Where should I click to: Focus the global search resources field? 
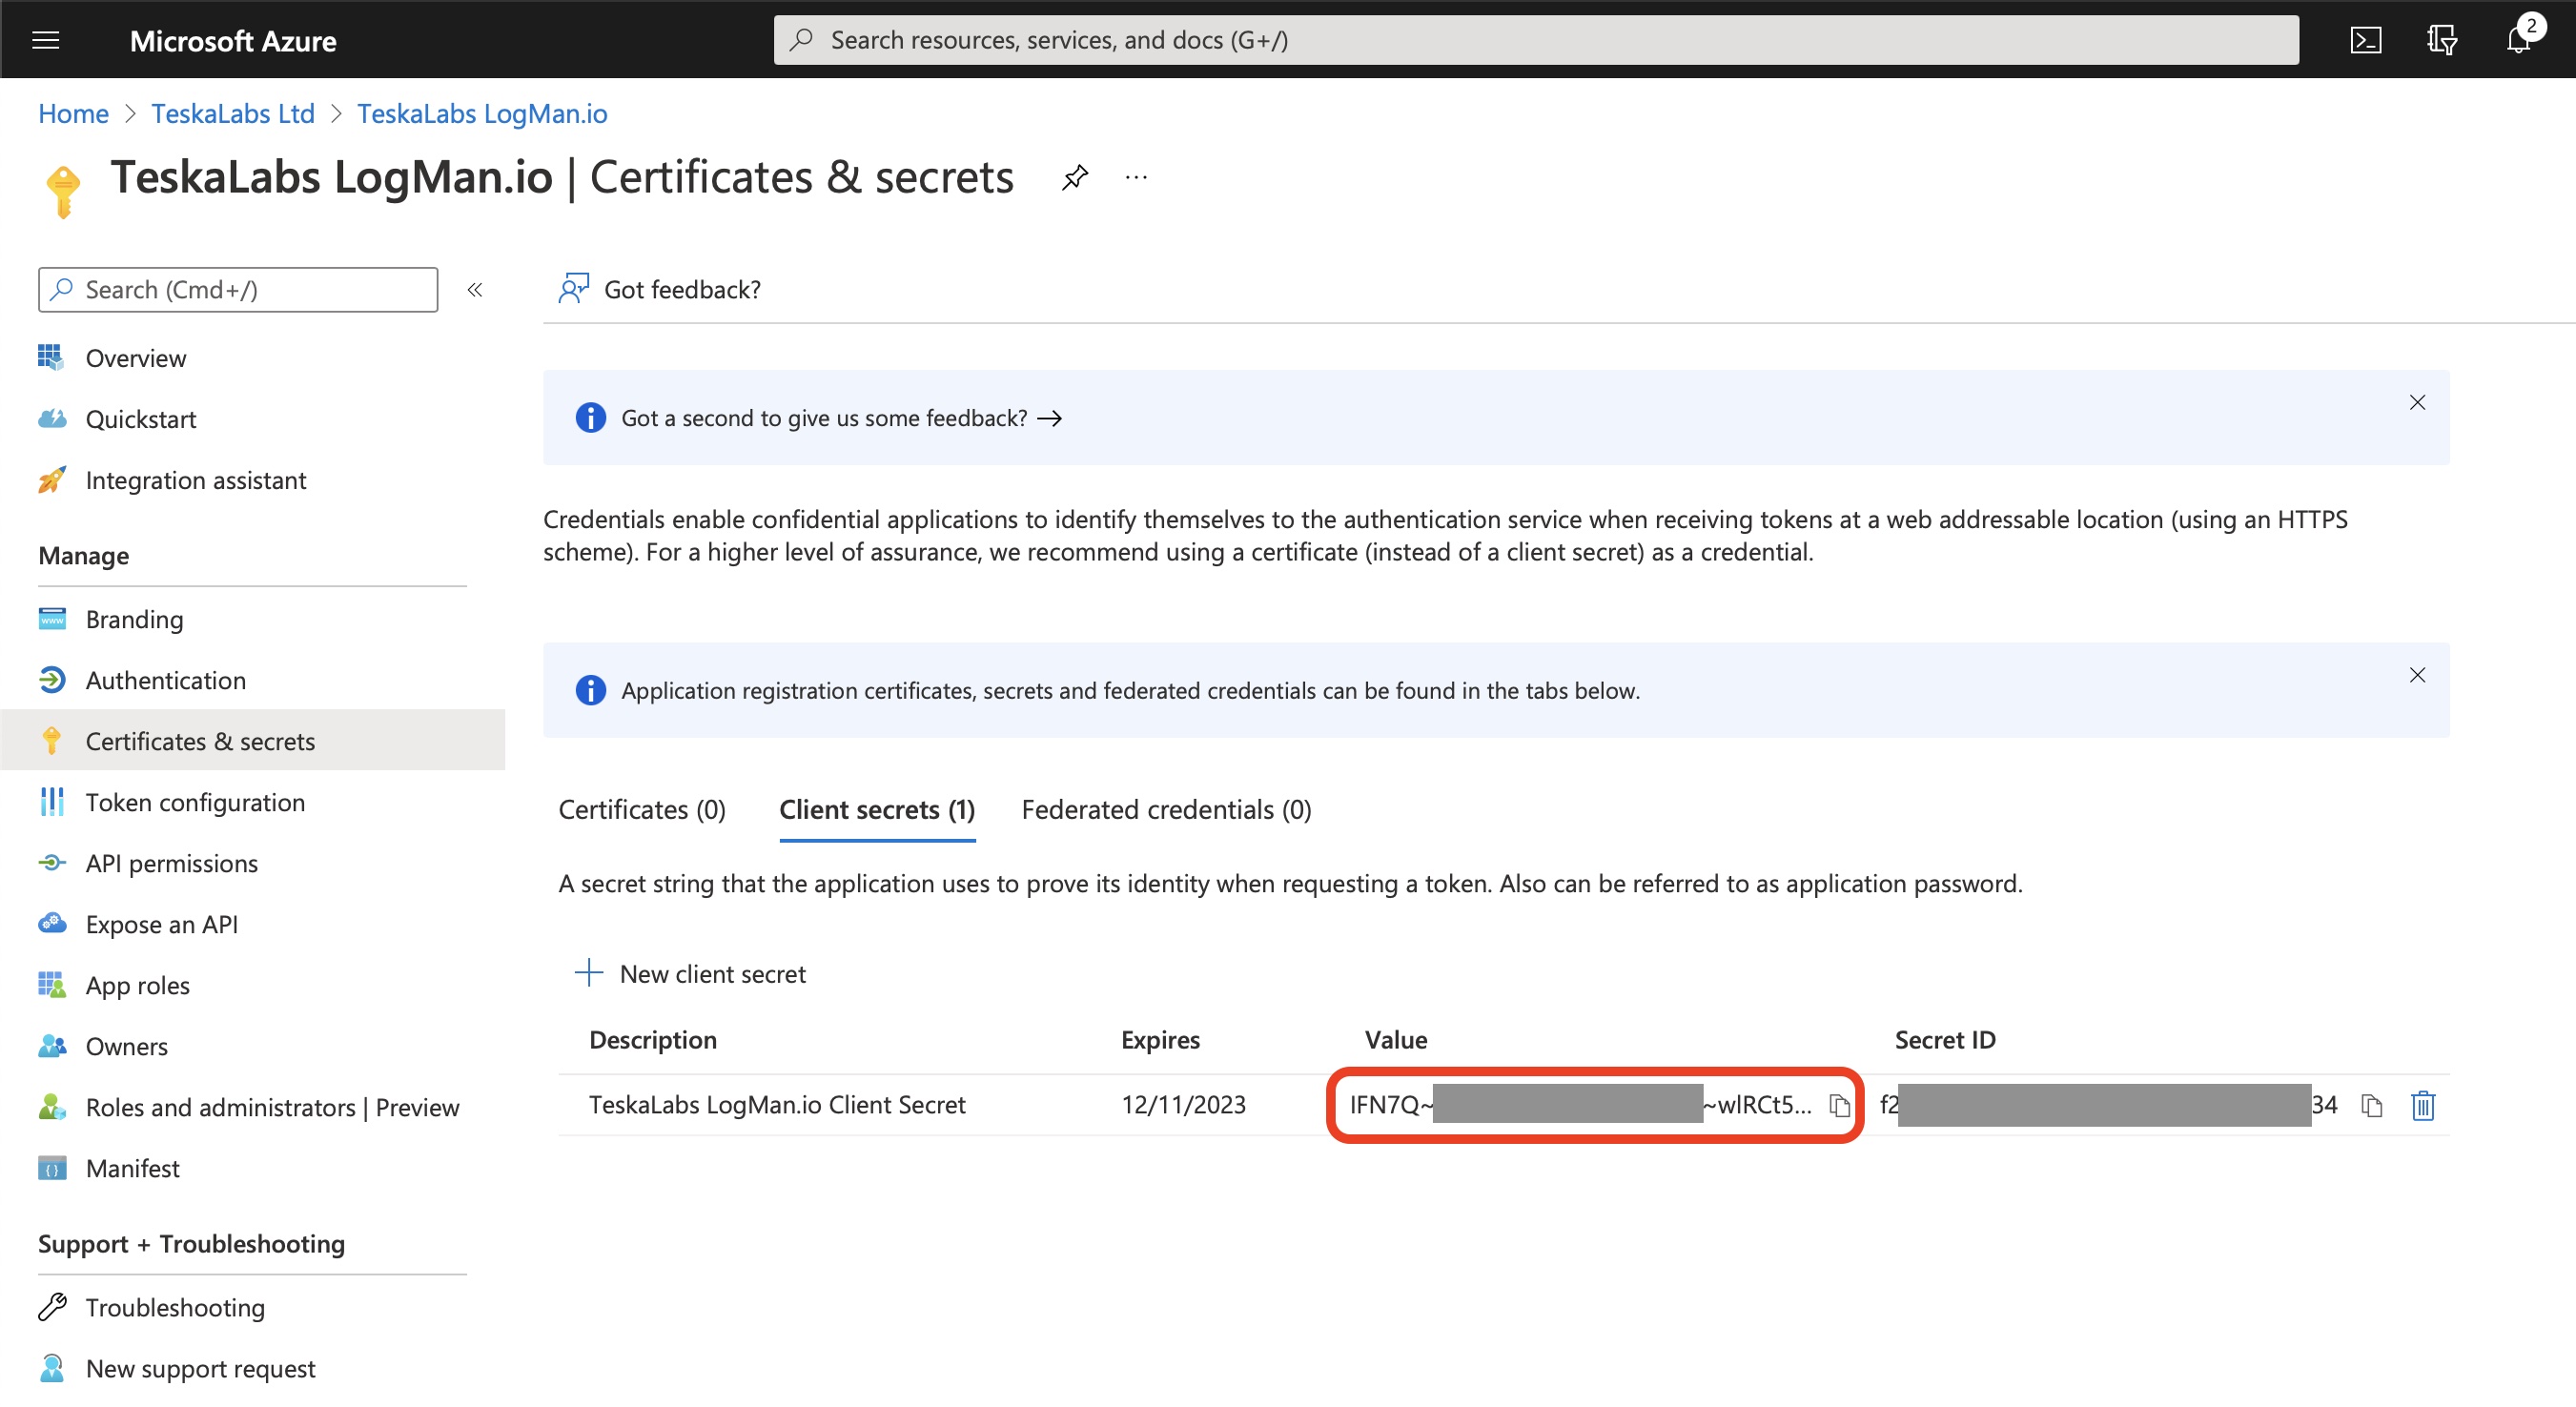coord(1536,40)
